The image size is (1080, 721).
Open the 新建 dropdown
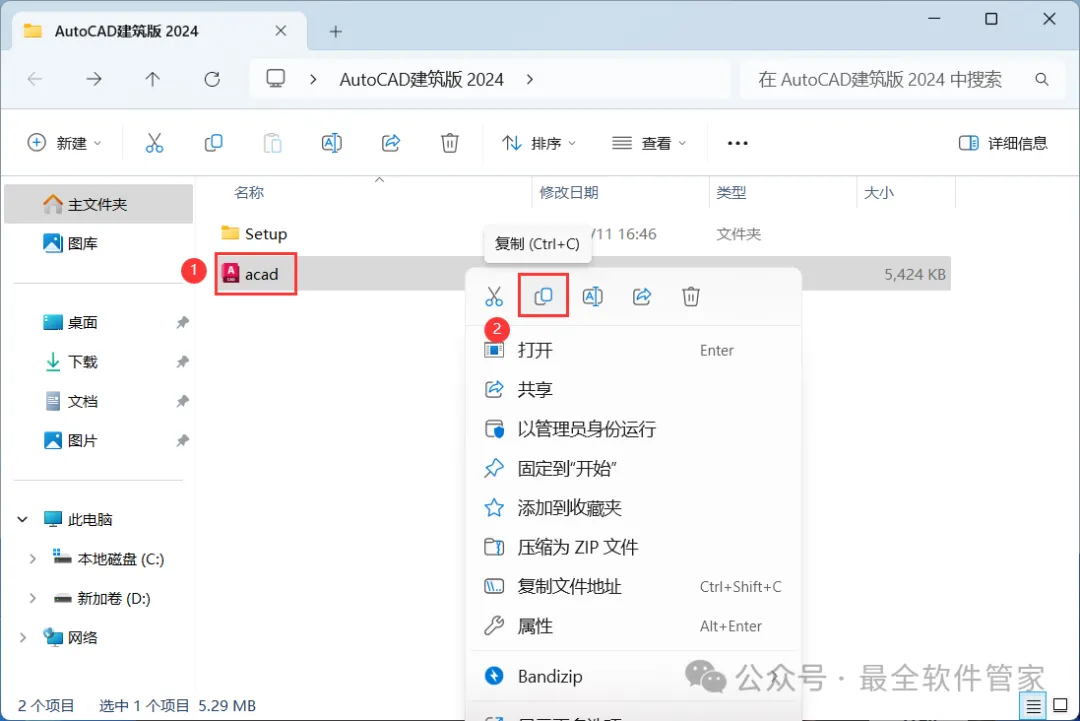[64, 143]
